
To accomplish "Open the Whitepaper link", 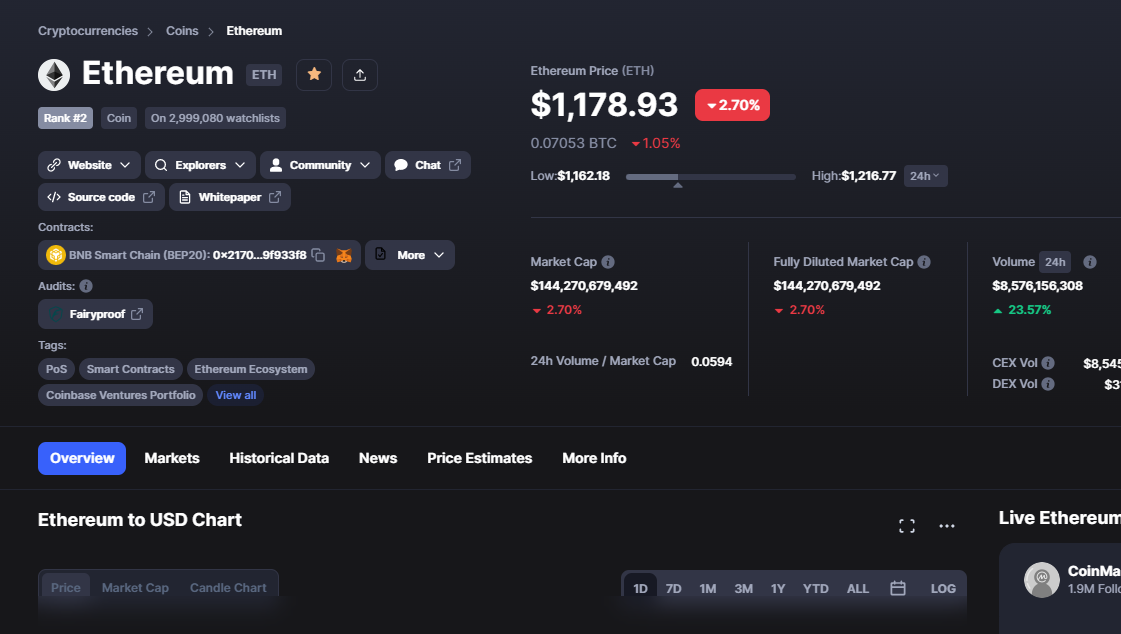I will pos(229,197).
